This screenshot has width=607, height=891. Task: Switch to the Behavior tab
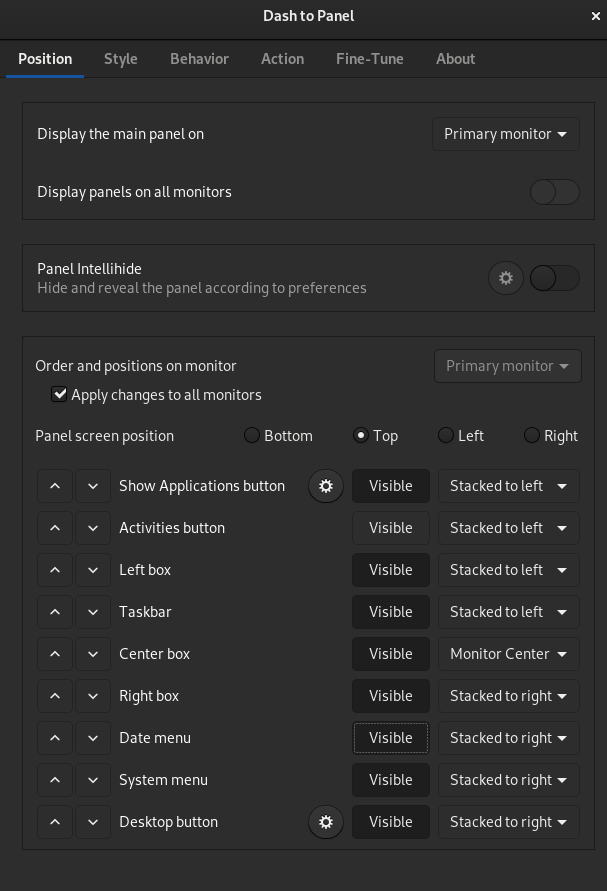coord(199,59)
